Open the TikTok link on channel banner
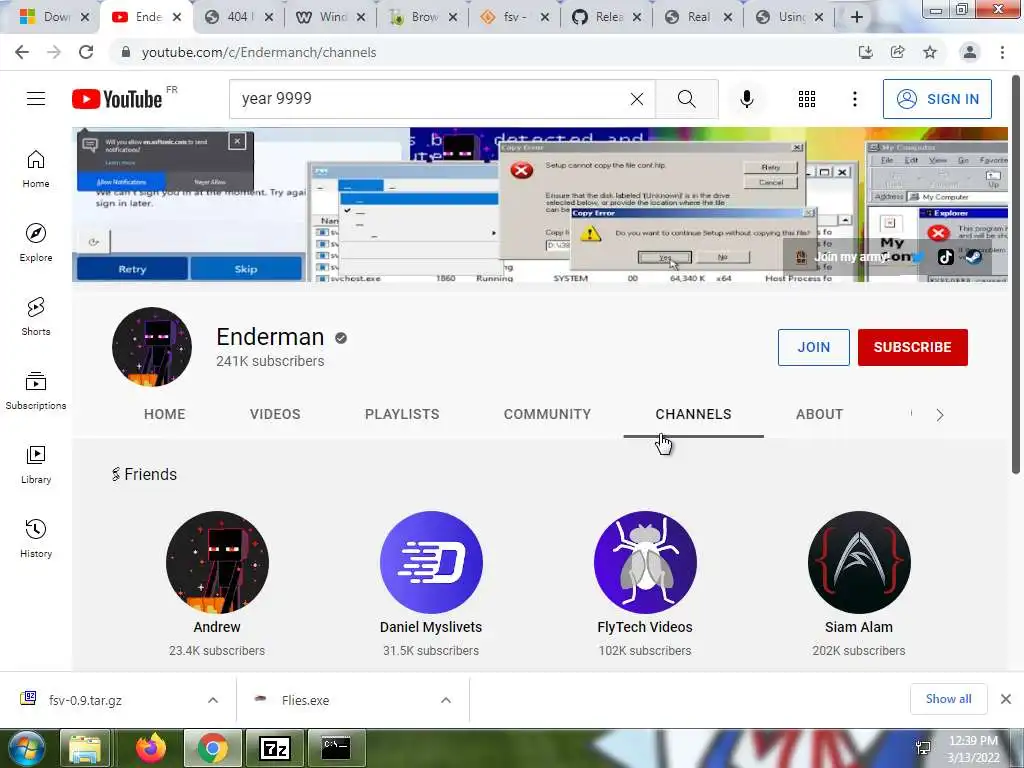 pos(946,257)
